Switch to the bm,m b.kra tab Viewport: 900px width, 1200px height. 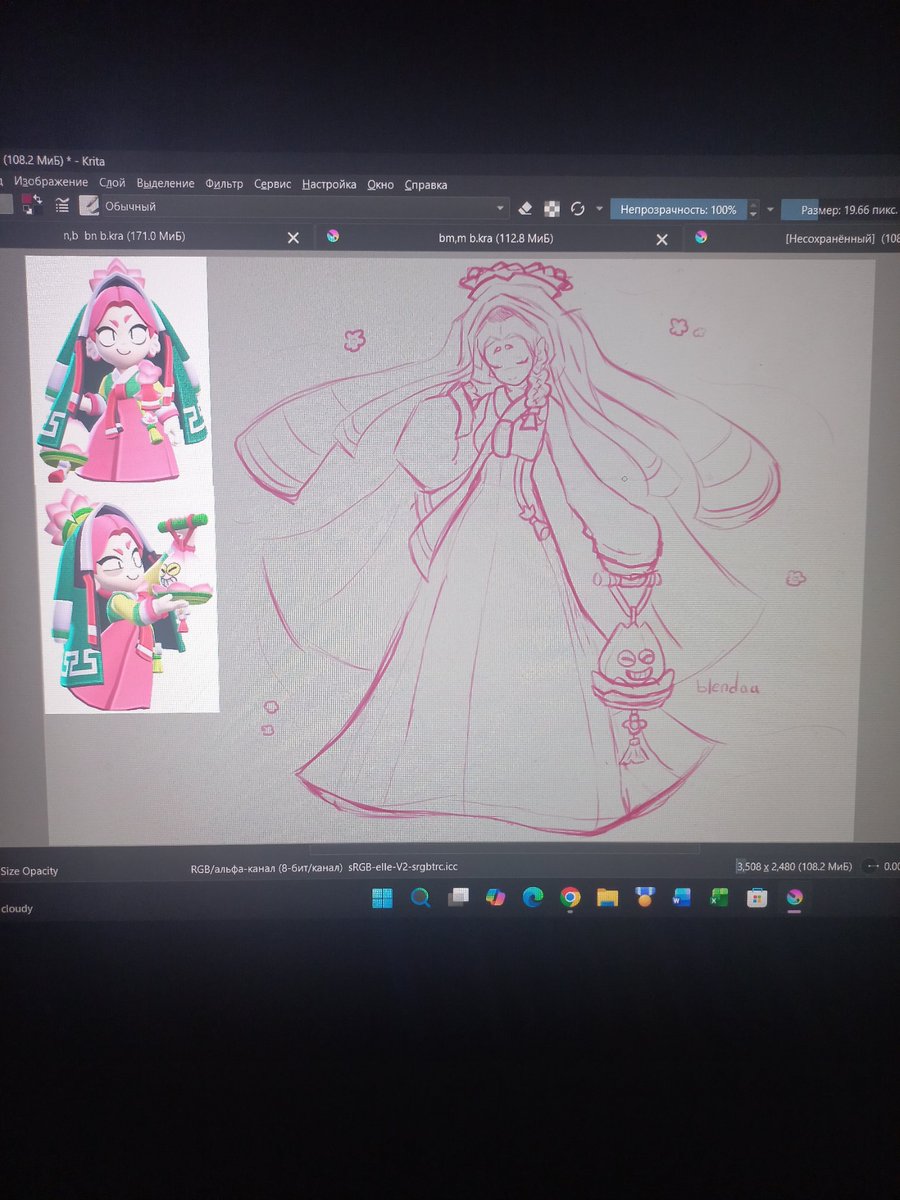[496, 238]
